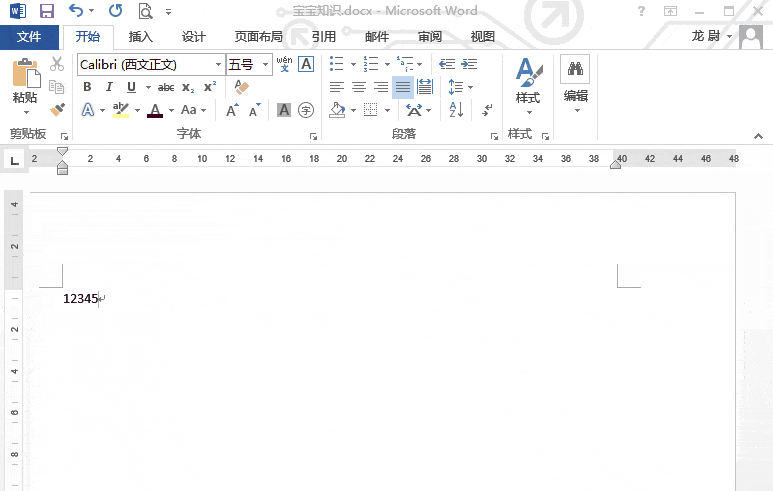773x491 pixels.
Task: Copy selection using the copy icon
Action: click(57, 87)
